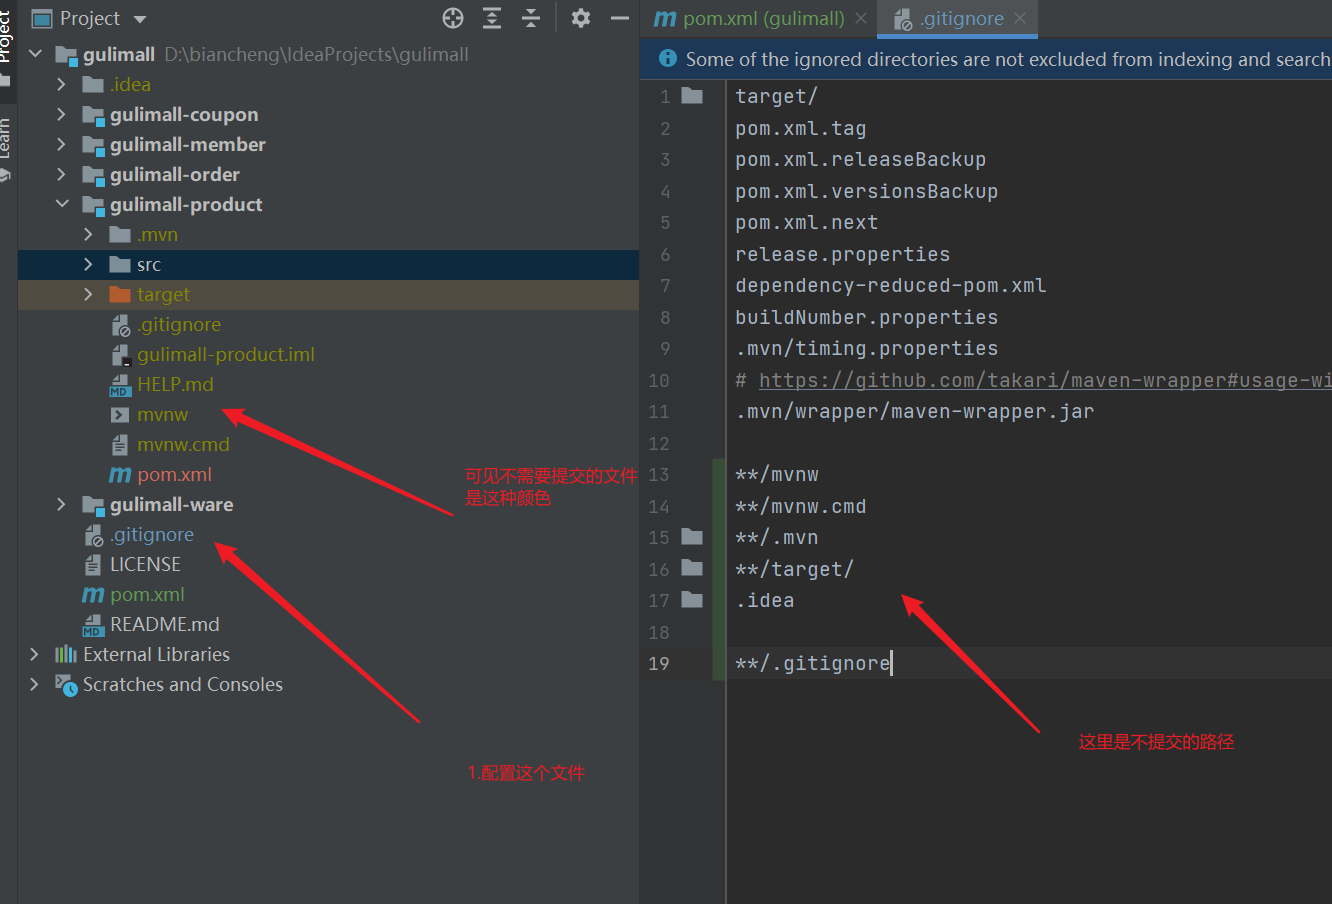Select the src folder icon

[120, 264]
